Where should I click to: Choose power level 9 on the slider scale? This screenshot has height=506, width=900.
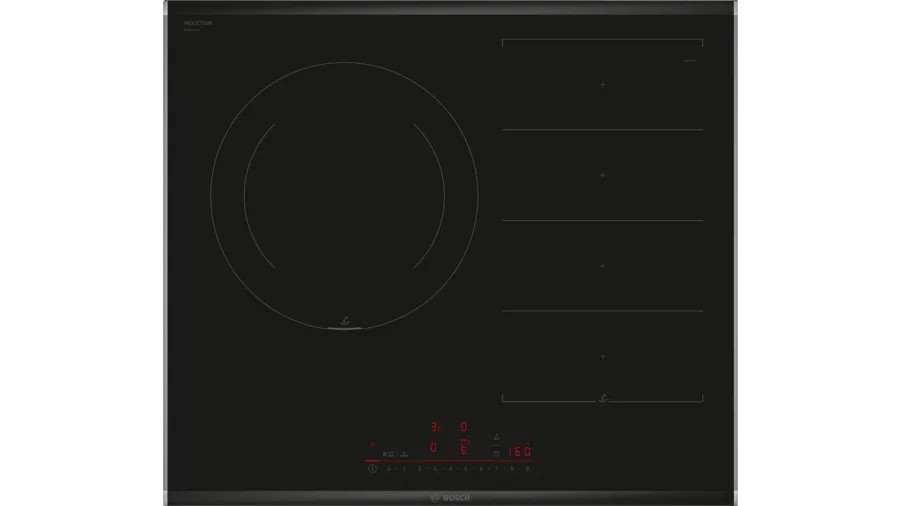pos(527,468)
